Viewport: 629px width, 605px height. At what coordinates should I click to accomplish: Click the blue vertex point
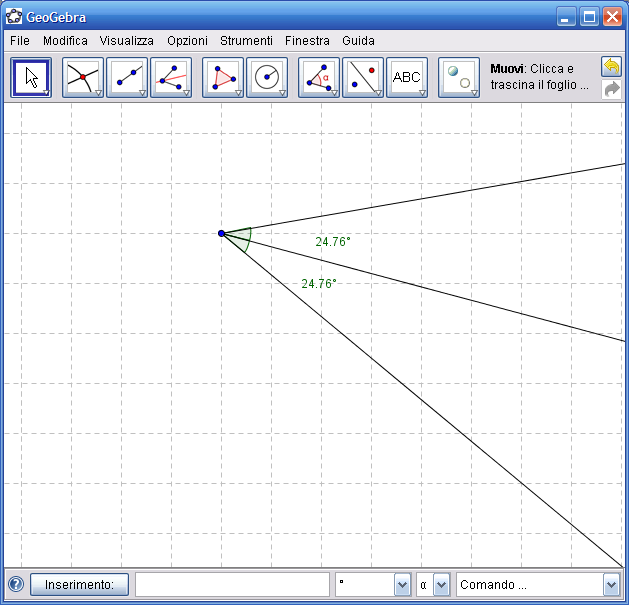[221, 233]
